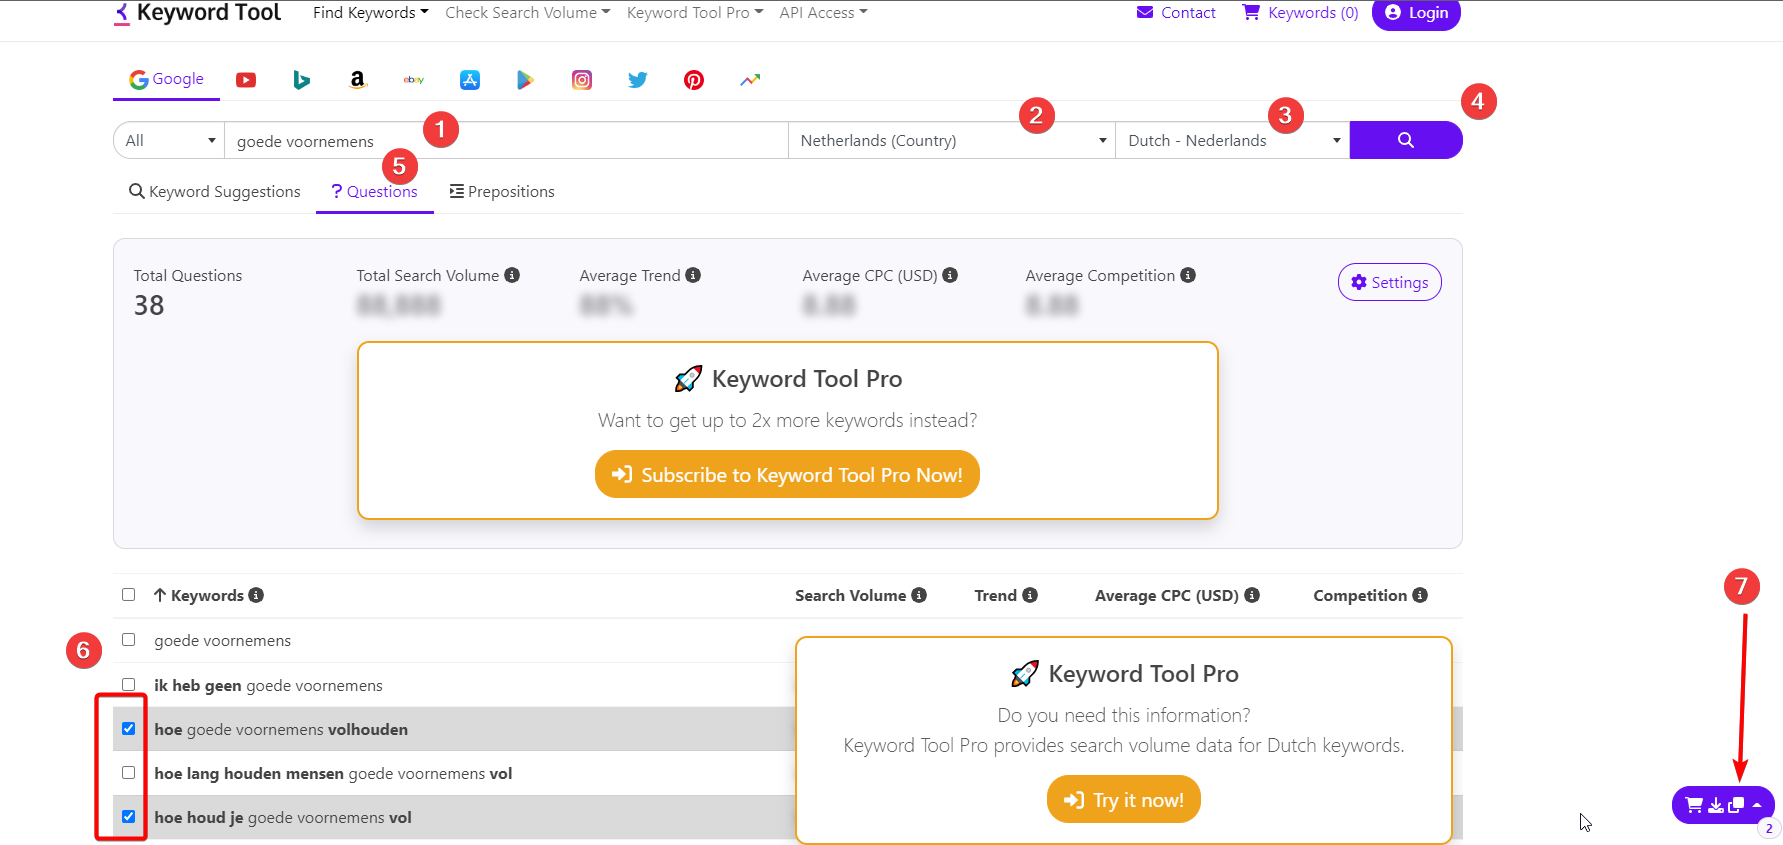Open the Netherlands (Country) dropdown
Image resolution: width=1783 pixels, height=845 pixels.
(x=951, y=141)
